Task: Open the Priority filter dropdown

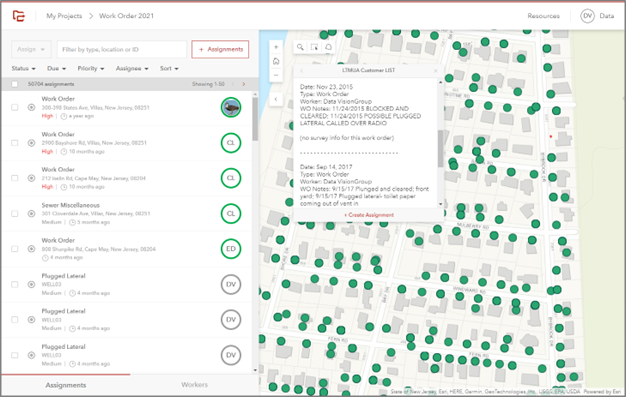Action: (x=91, y=69)
